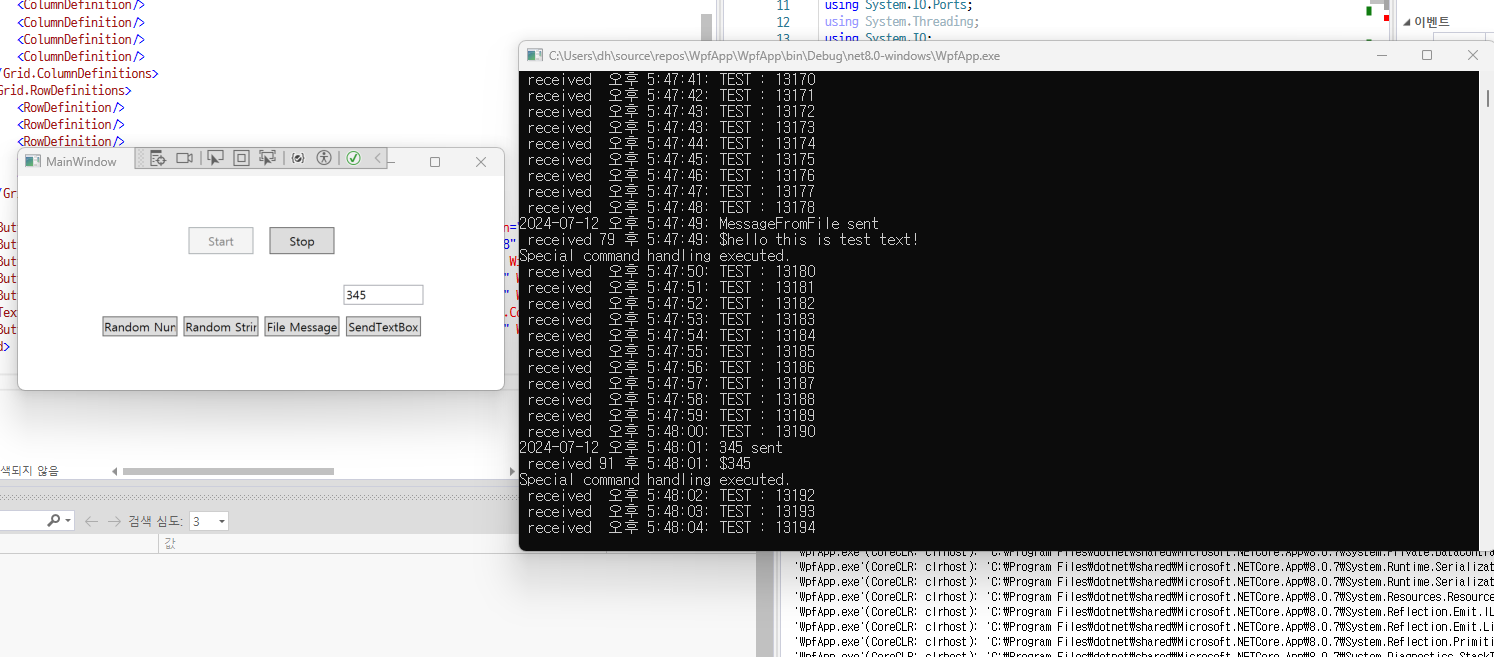
Task: Click the Grid.ColumnDefinitions> closing tag line
Action: click(79, 73)
